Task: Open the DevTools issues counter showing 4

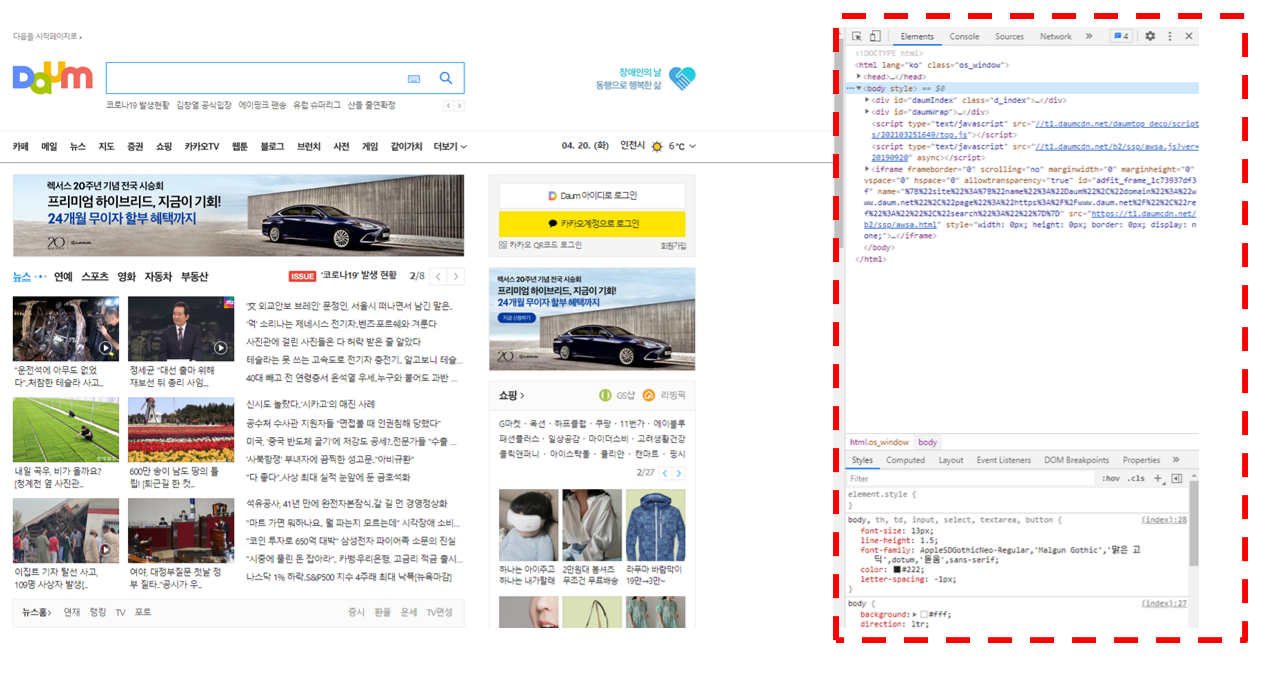Action: point(1121,36)
